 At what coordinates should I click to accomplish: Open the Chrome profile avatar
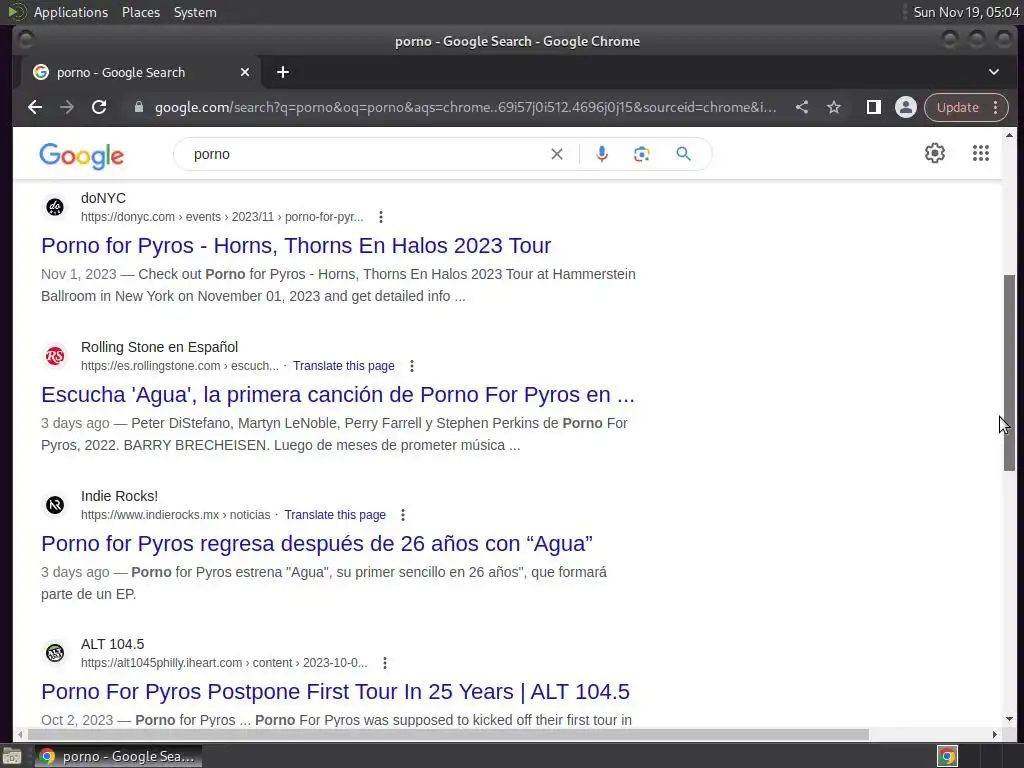pos(906,107)
